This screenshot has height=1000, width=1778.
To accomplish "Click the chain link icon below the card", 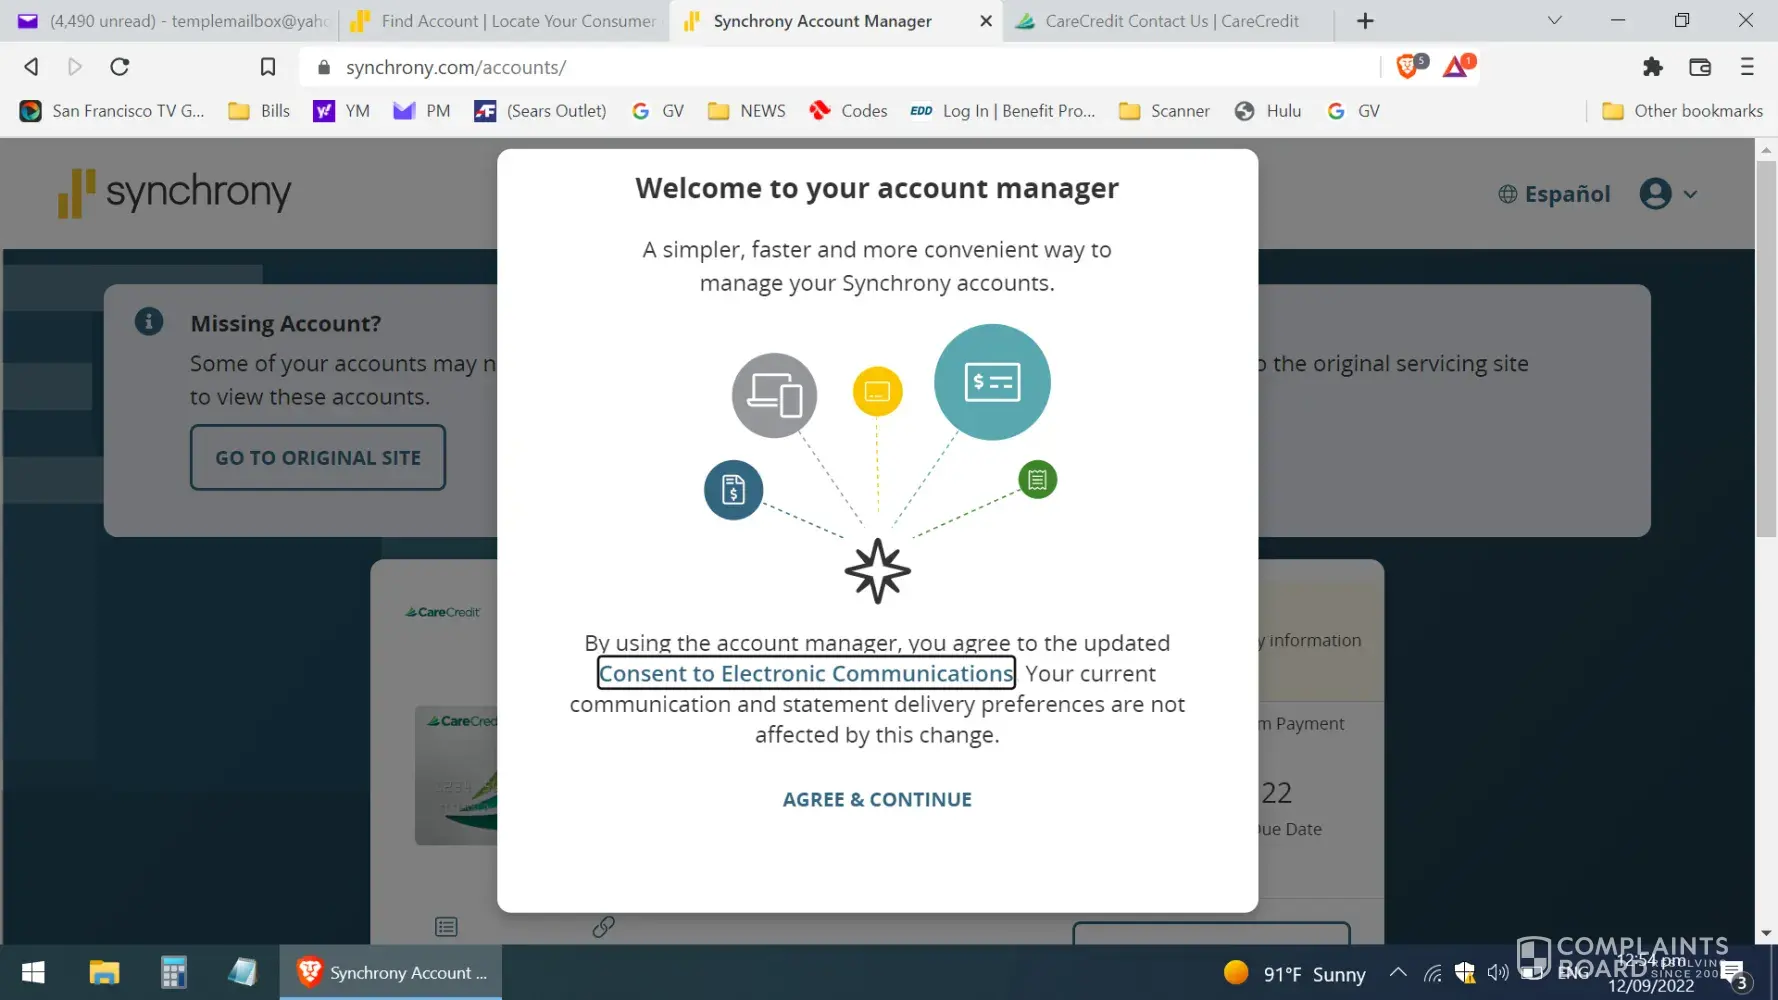I will [603, 927].
